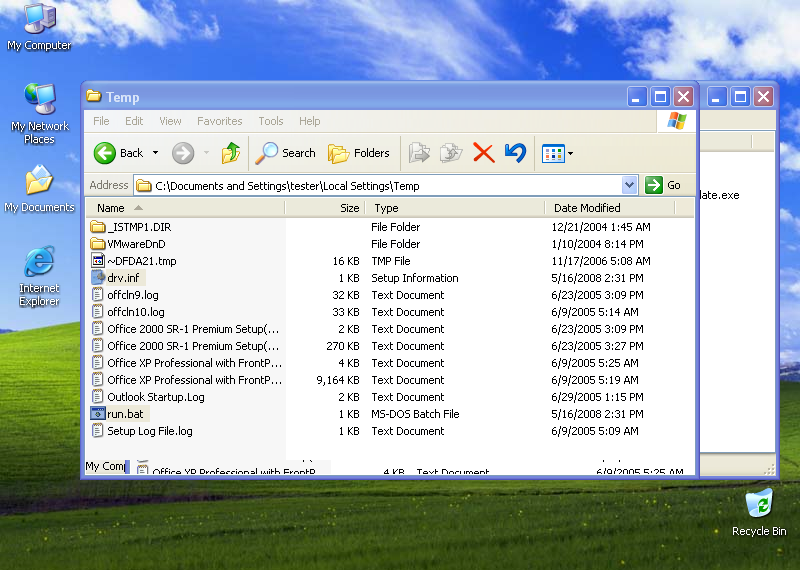Select the run.bat batch file icon

pos(97,413)
